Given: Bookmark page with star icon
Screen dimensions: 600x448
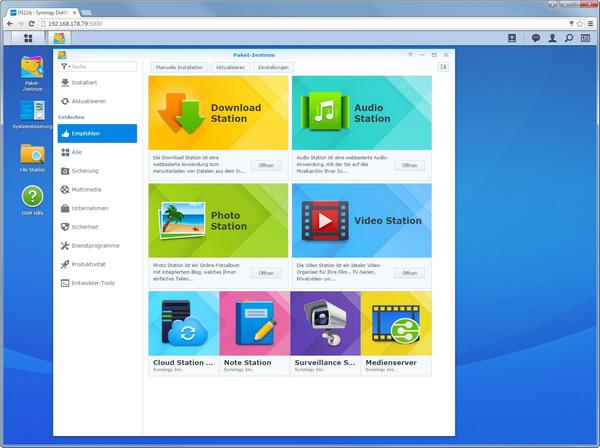Looking at the screenshot, I should click(580, 24).
